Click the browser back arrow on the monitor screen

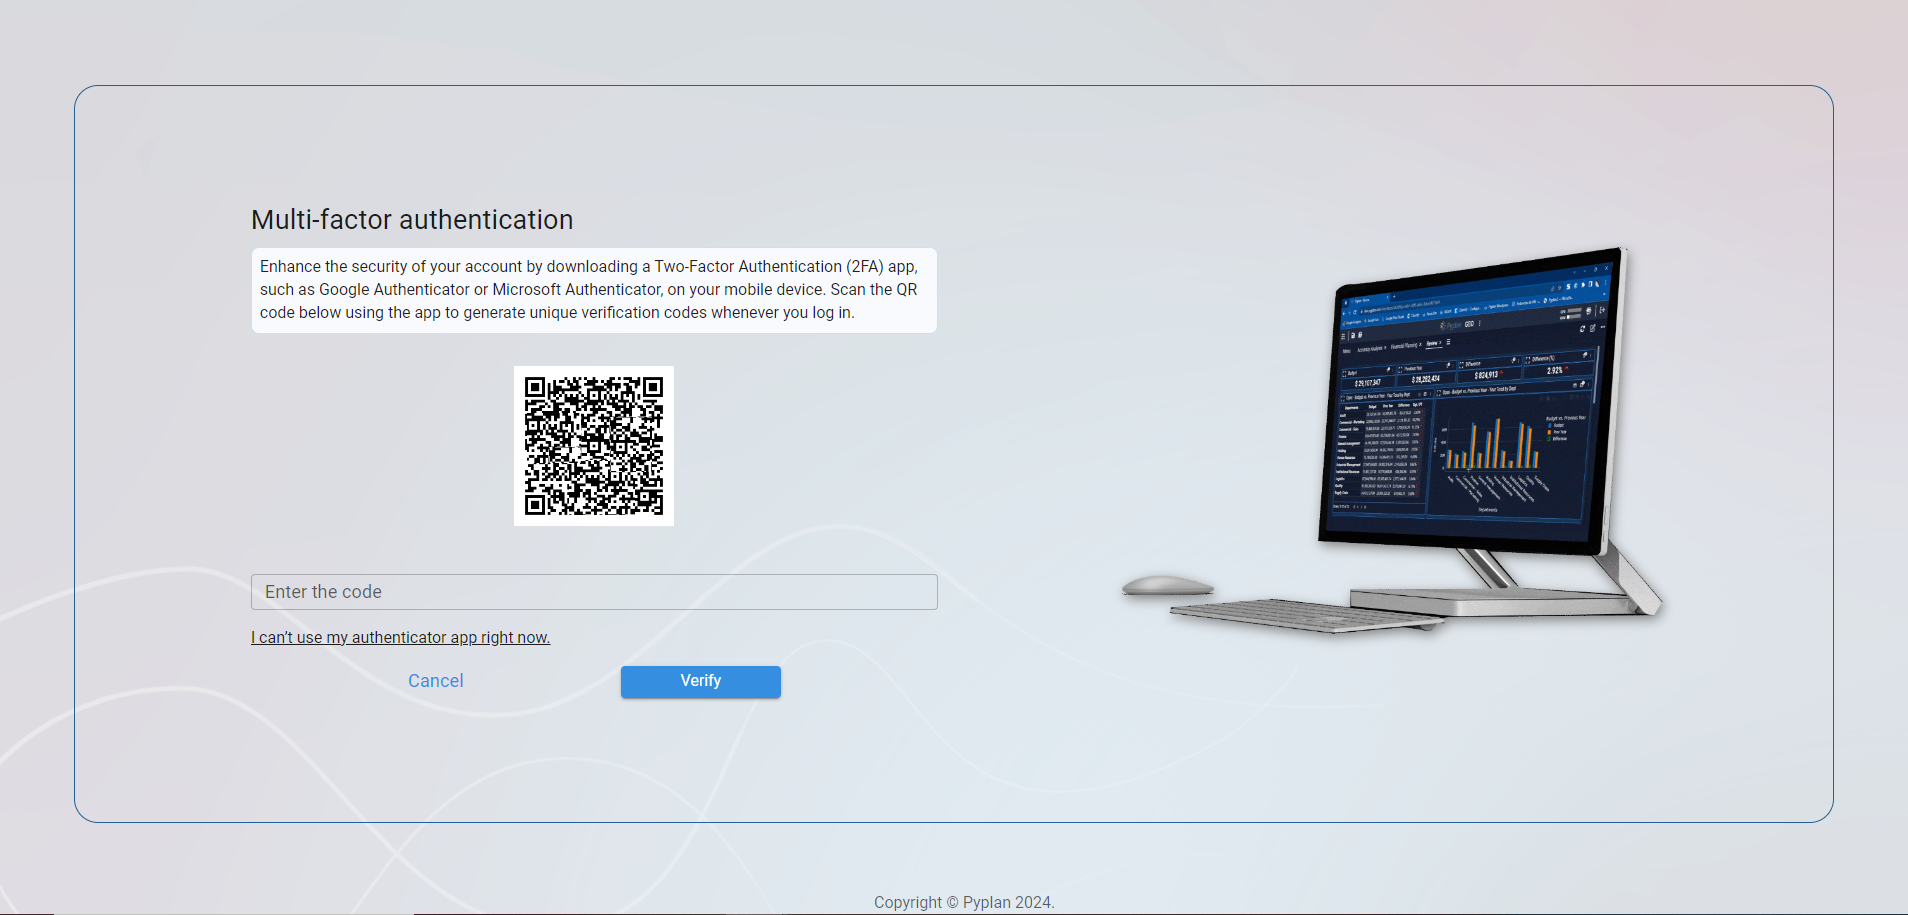point(1344,312)
